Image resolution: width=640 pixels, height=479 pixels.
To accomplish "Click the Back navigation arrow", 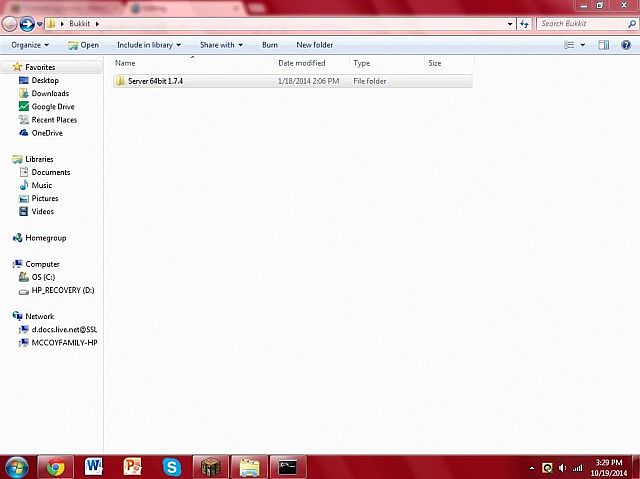I will click(11, 23).
